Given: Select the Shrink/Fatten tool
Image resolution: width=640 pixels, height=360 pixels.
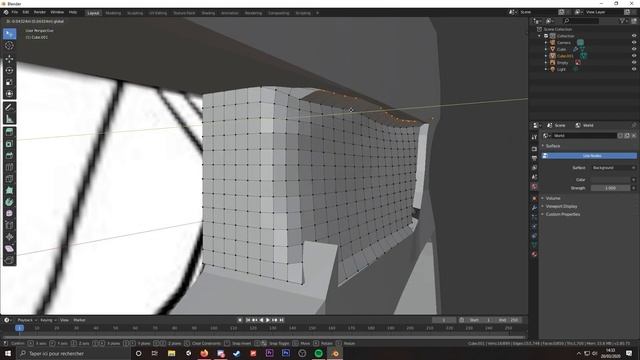Looking at the screenshot, I should tap(9, 237).
